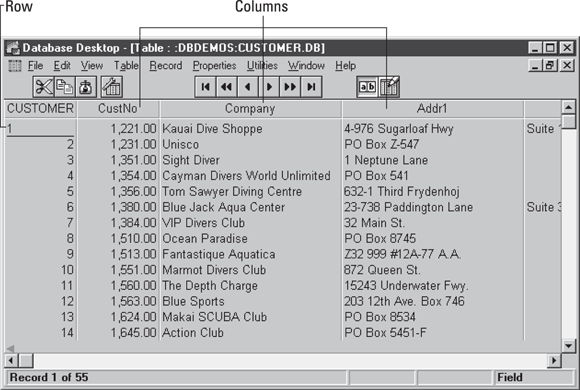
Task: Jump forward one record set
Action: [290, 87]
